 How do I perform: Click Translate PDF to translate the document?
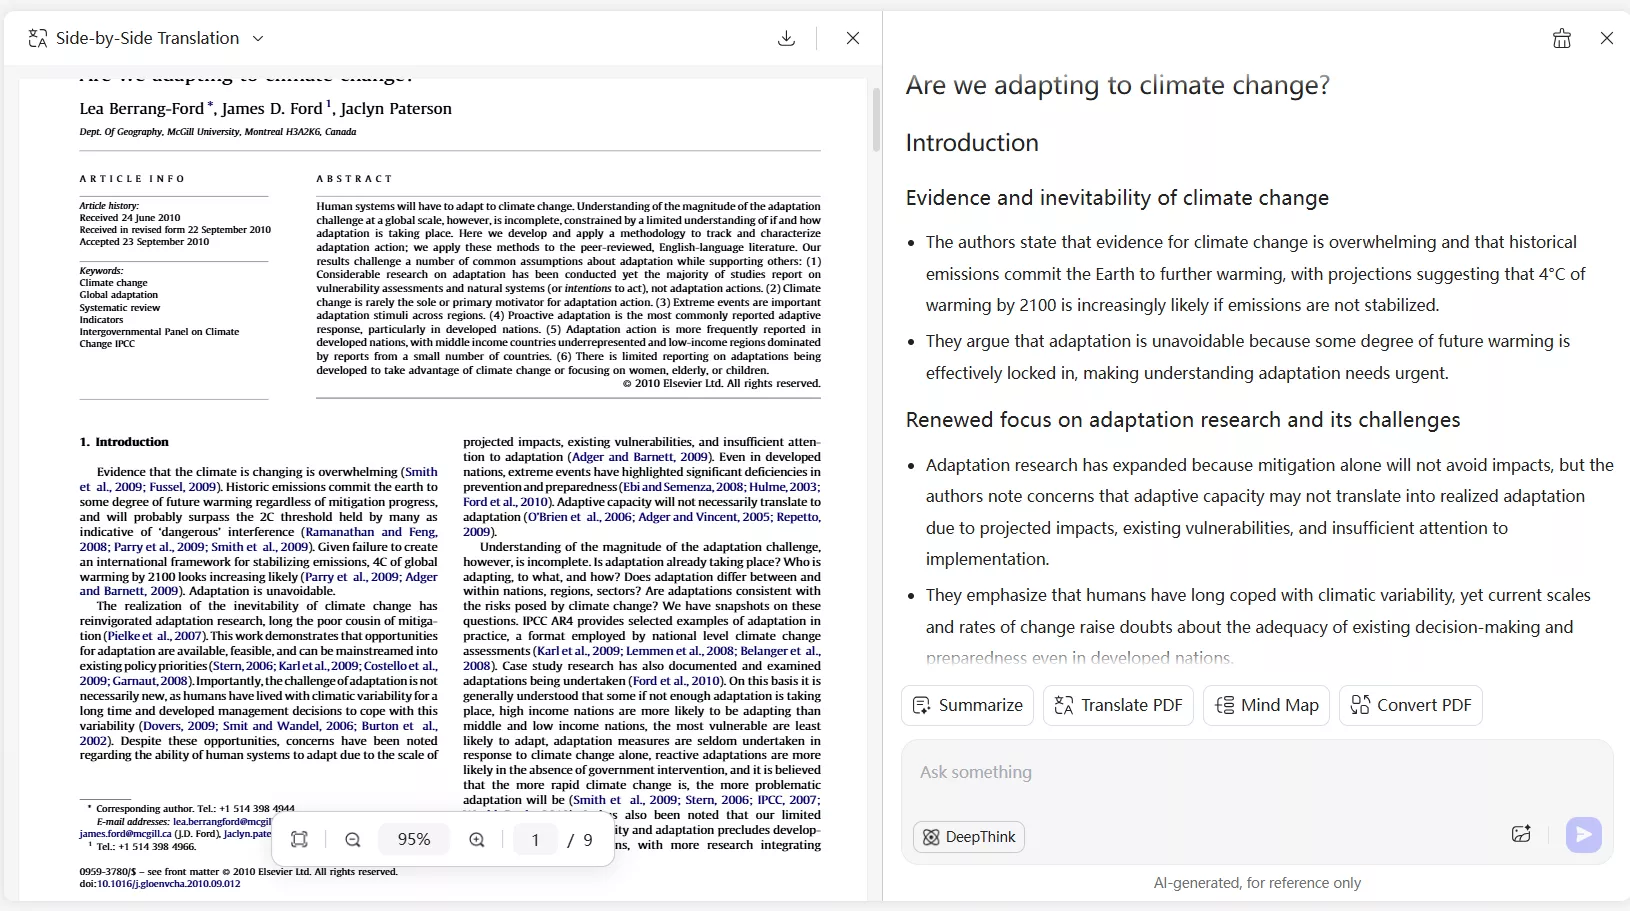tap(1118, 705)
